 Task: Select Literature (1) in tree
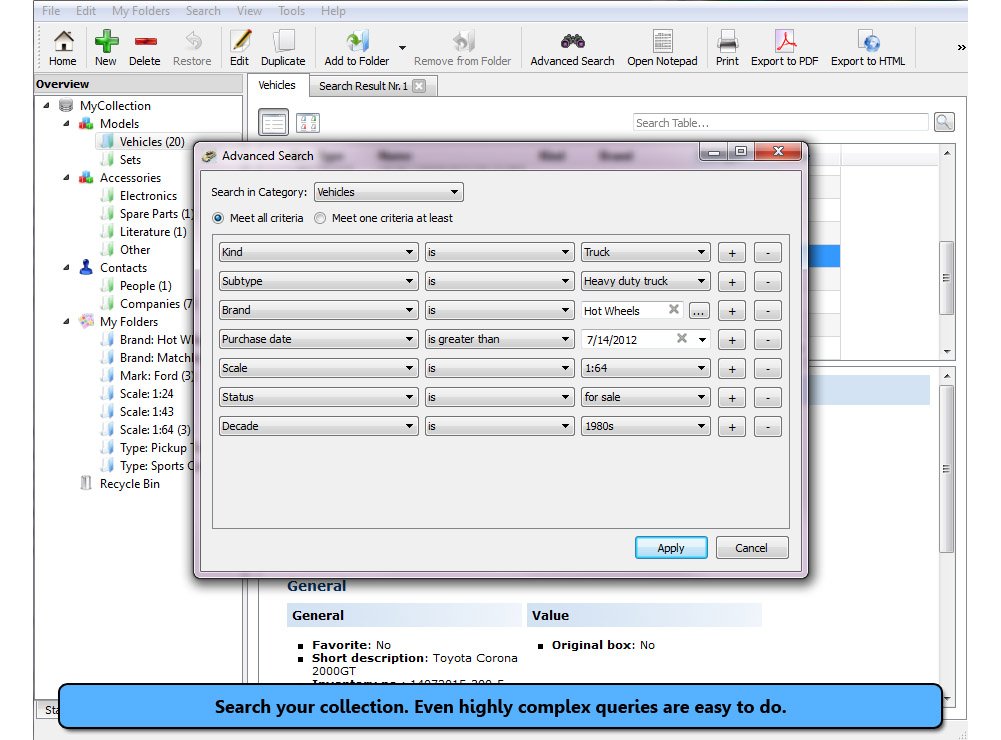coord(153,232)
